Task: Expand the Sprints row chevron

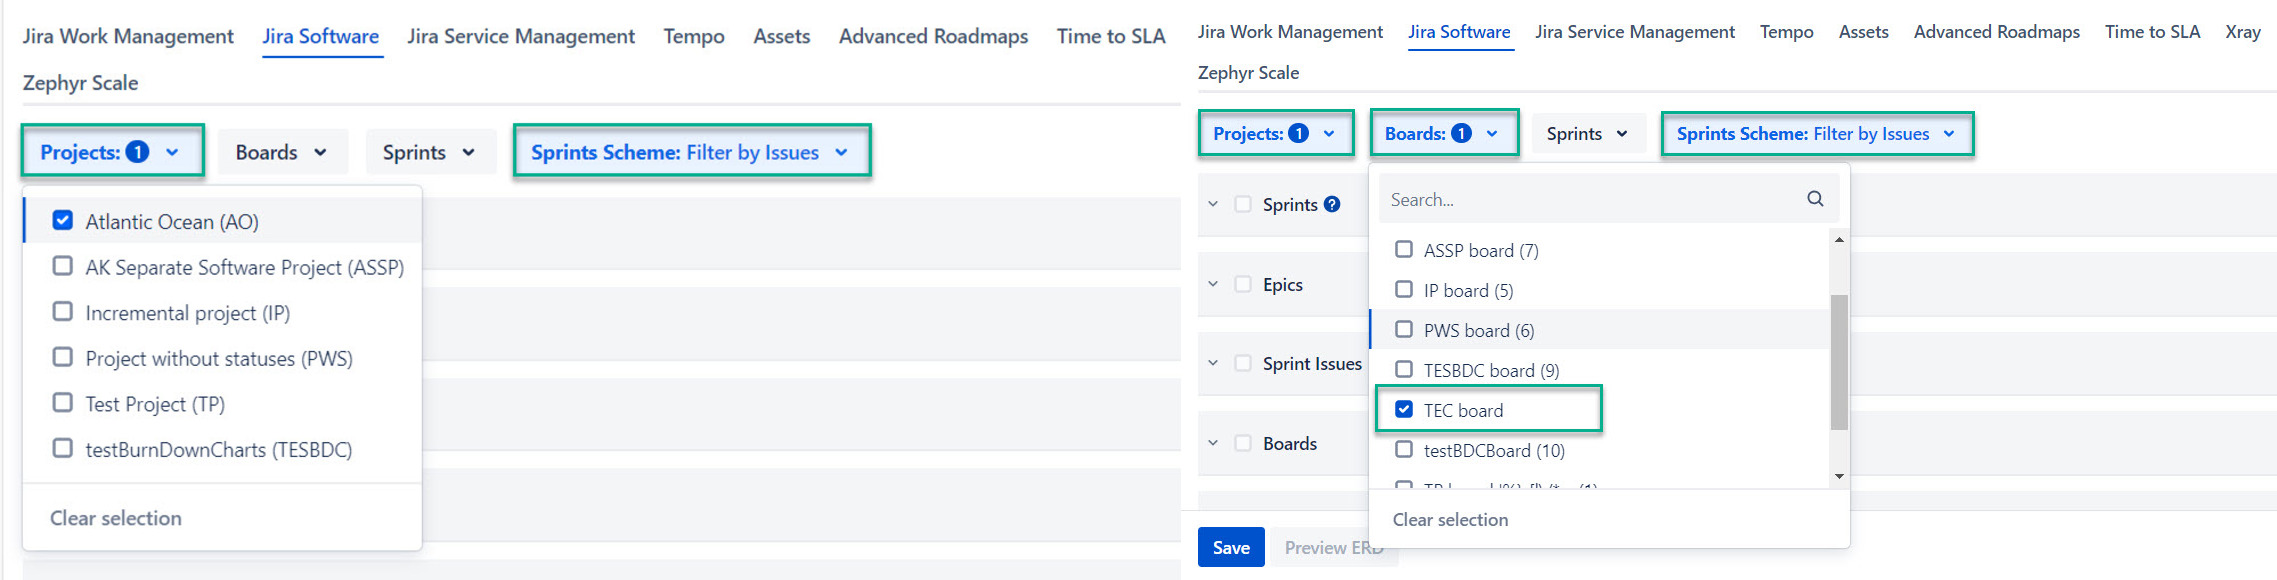Action: 1213,204
